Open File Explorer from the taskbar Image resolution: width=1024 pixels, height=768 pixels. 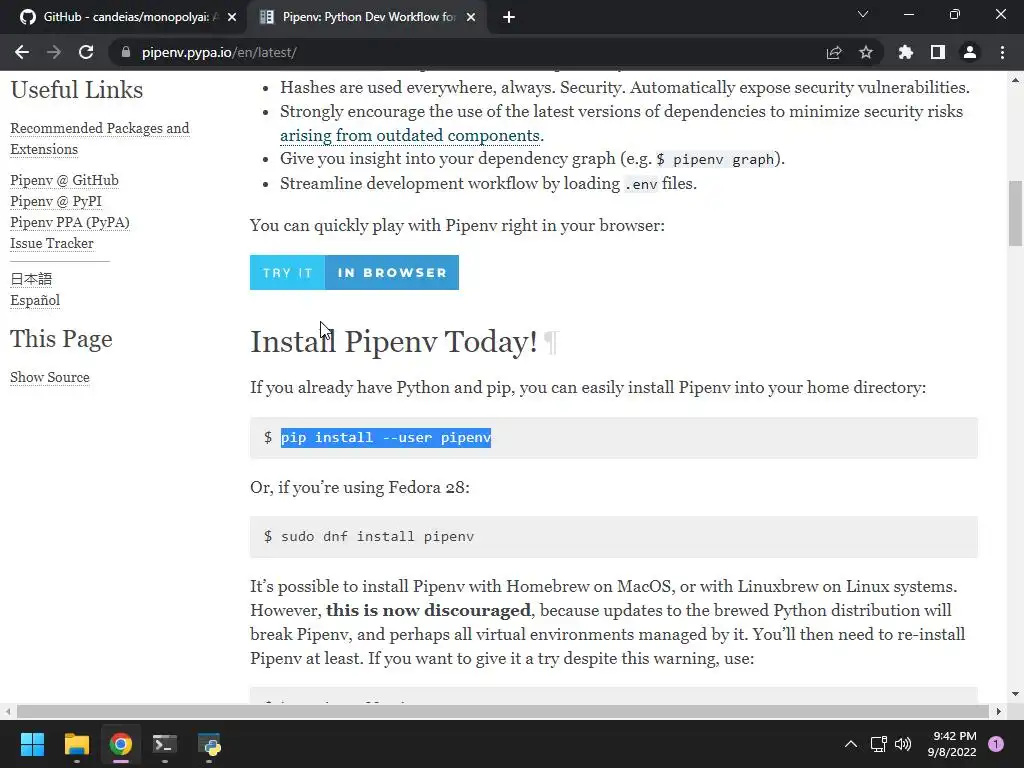click(x=76, y=744)
